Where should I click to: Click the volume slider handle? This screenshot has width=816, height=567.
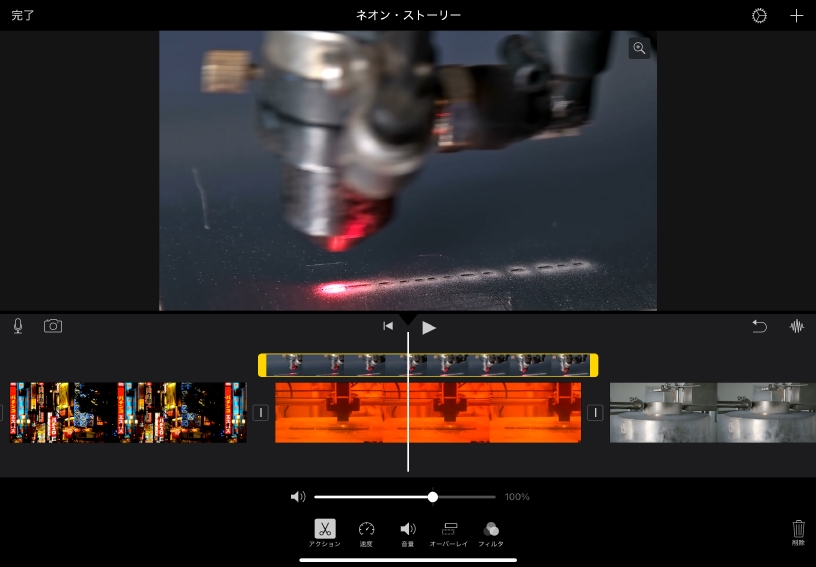433,497
